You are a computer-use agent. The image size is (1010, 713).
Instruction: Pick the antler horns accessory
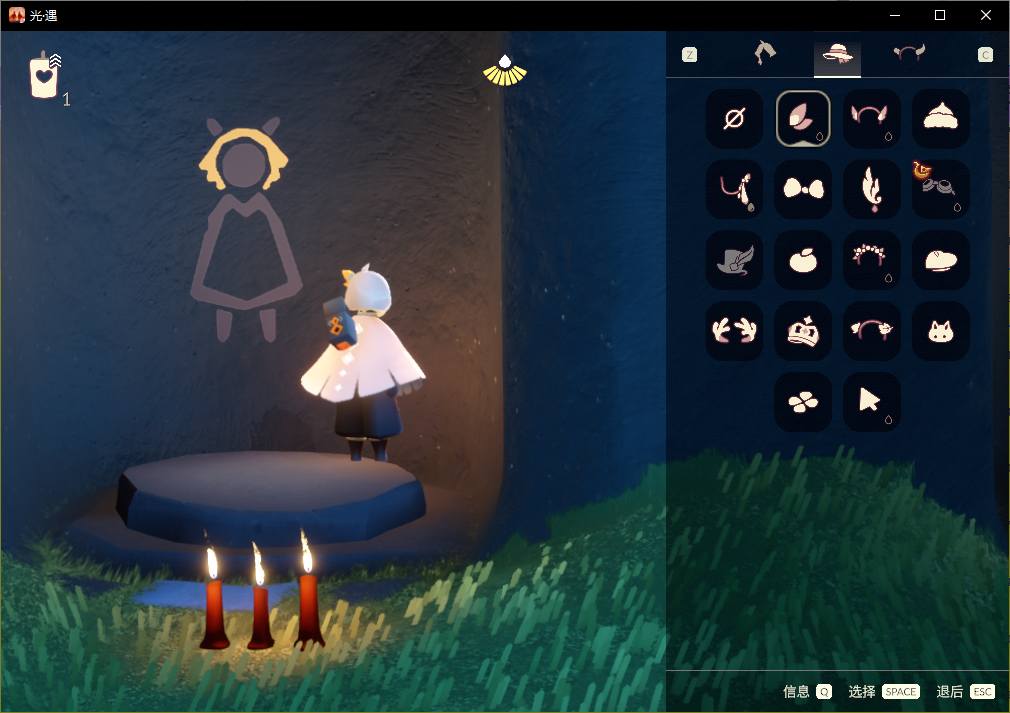tap(734, 331)
